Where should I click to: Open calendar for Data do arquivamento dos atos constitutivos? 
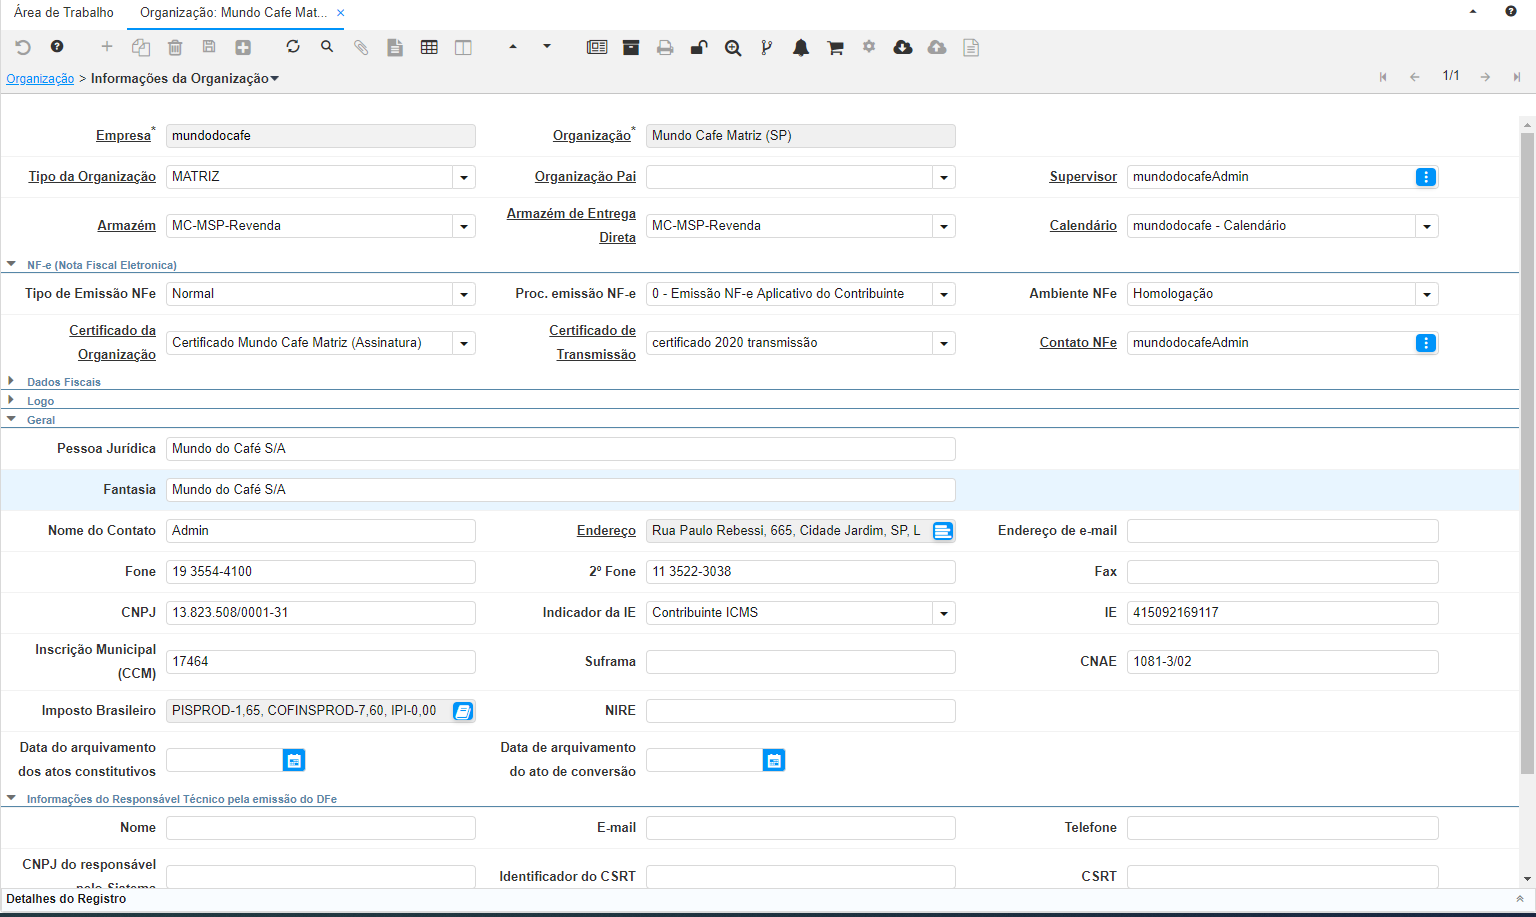[294, 761]
